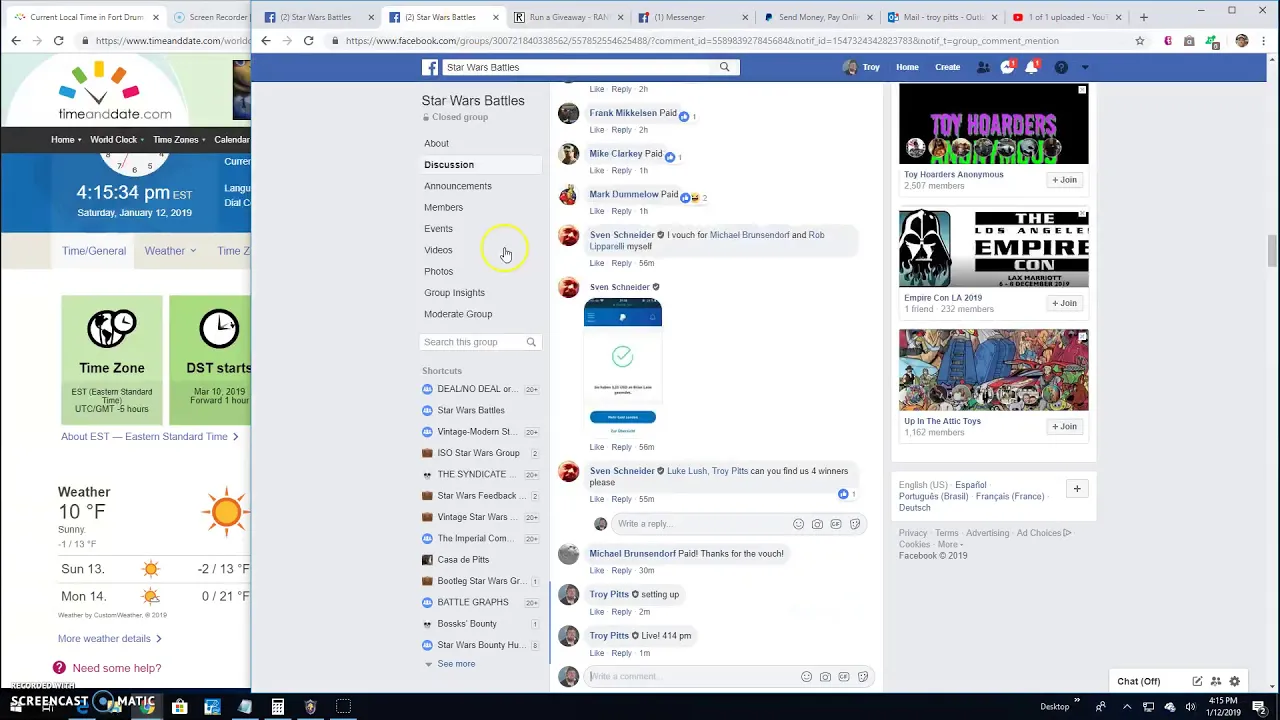The image size is (1280, 720).
Task: Open Chrome profile avatar in toolbar
Action: coord(1242,41)
